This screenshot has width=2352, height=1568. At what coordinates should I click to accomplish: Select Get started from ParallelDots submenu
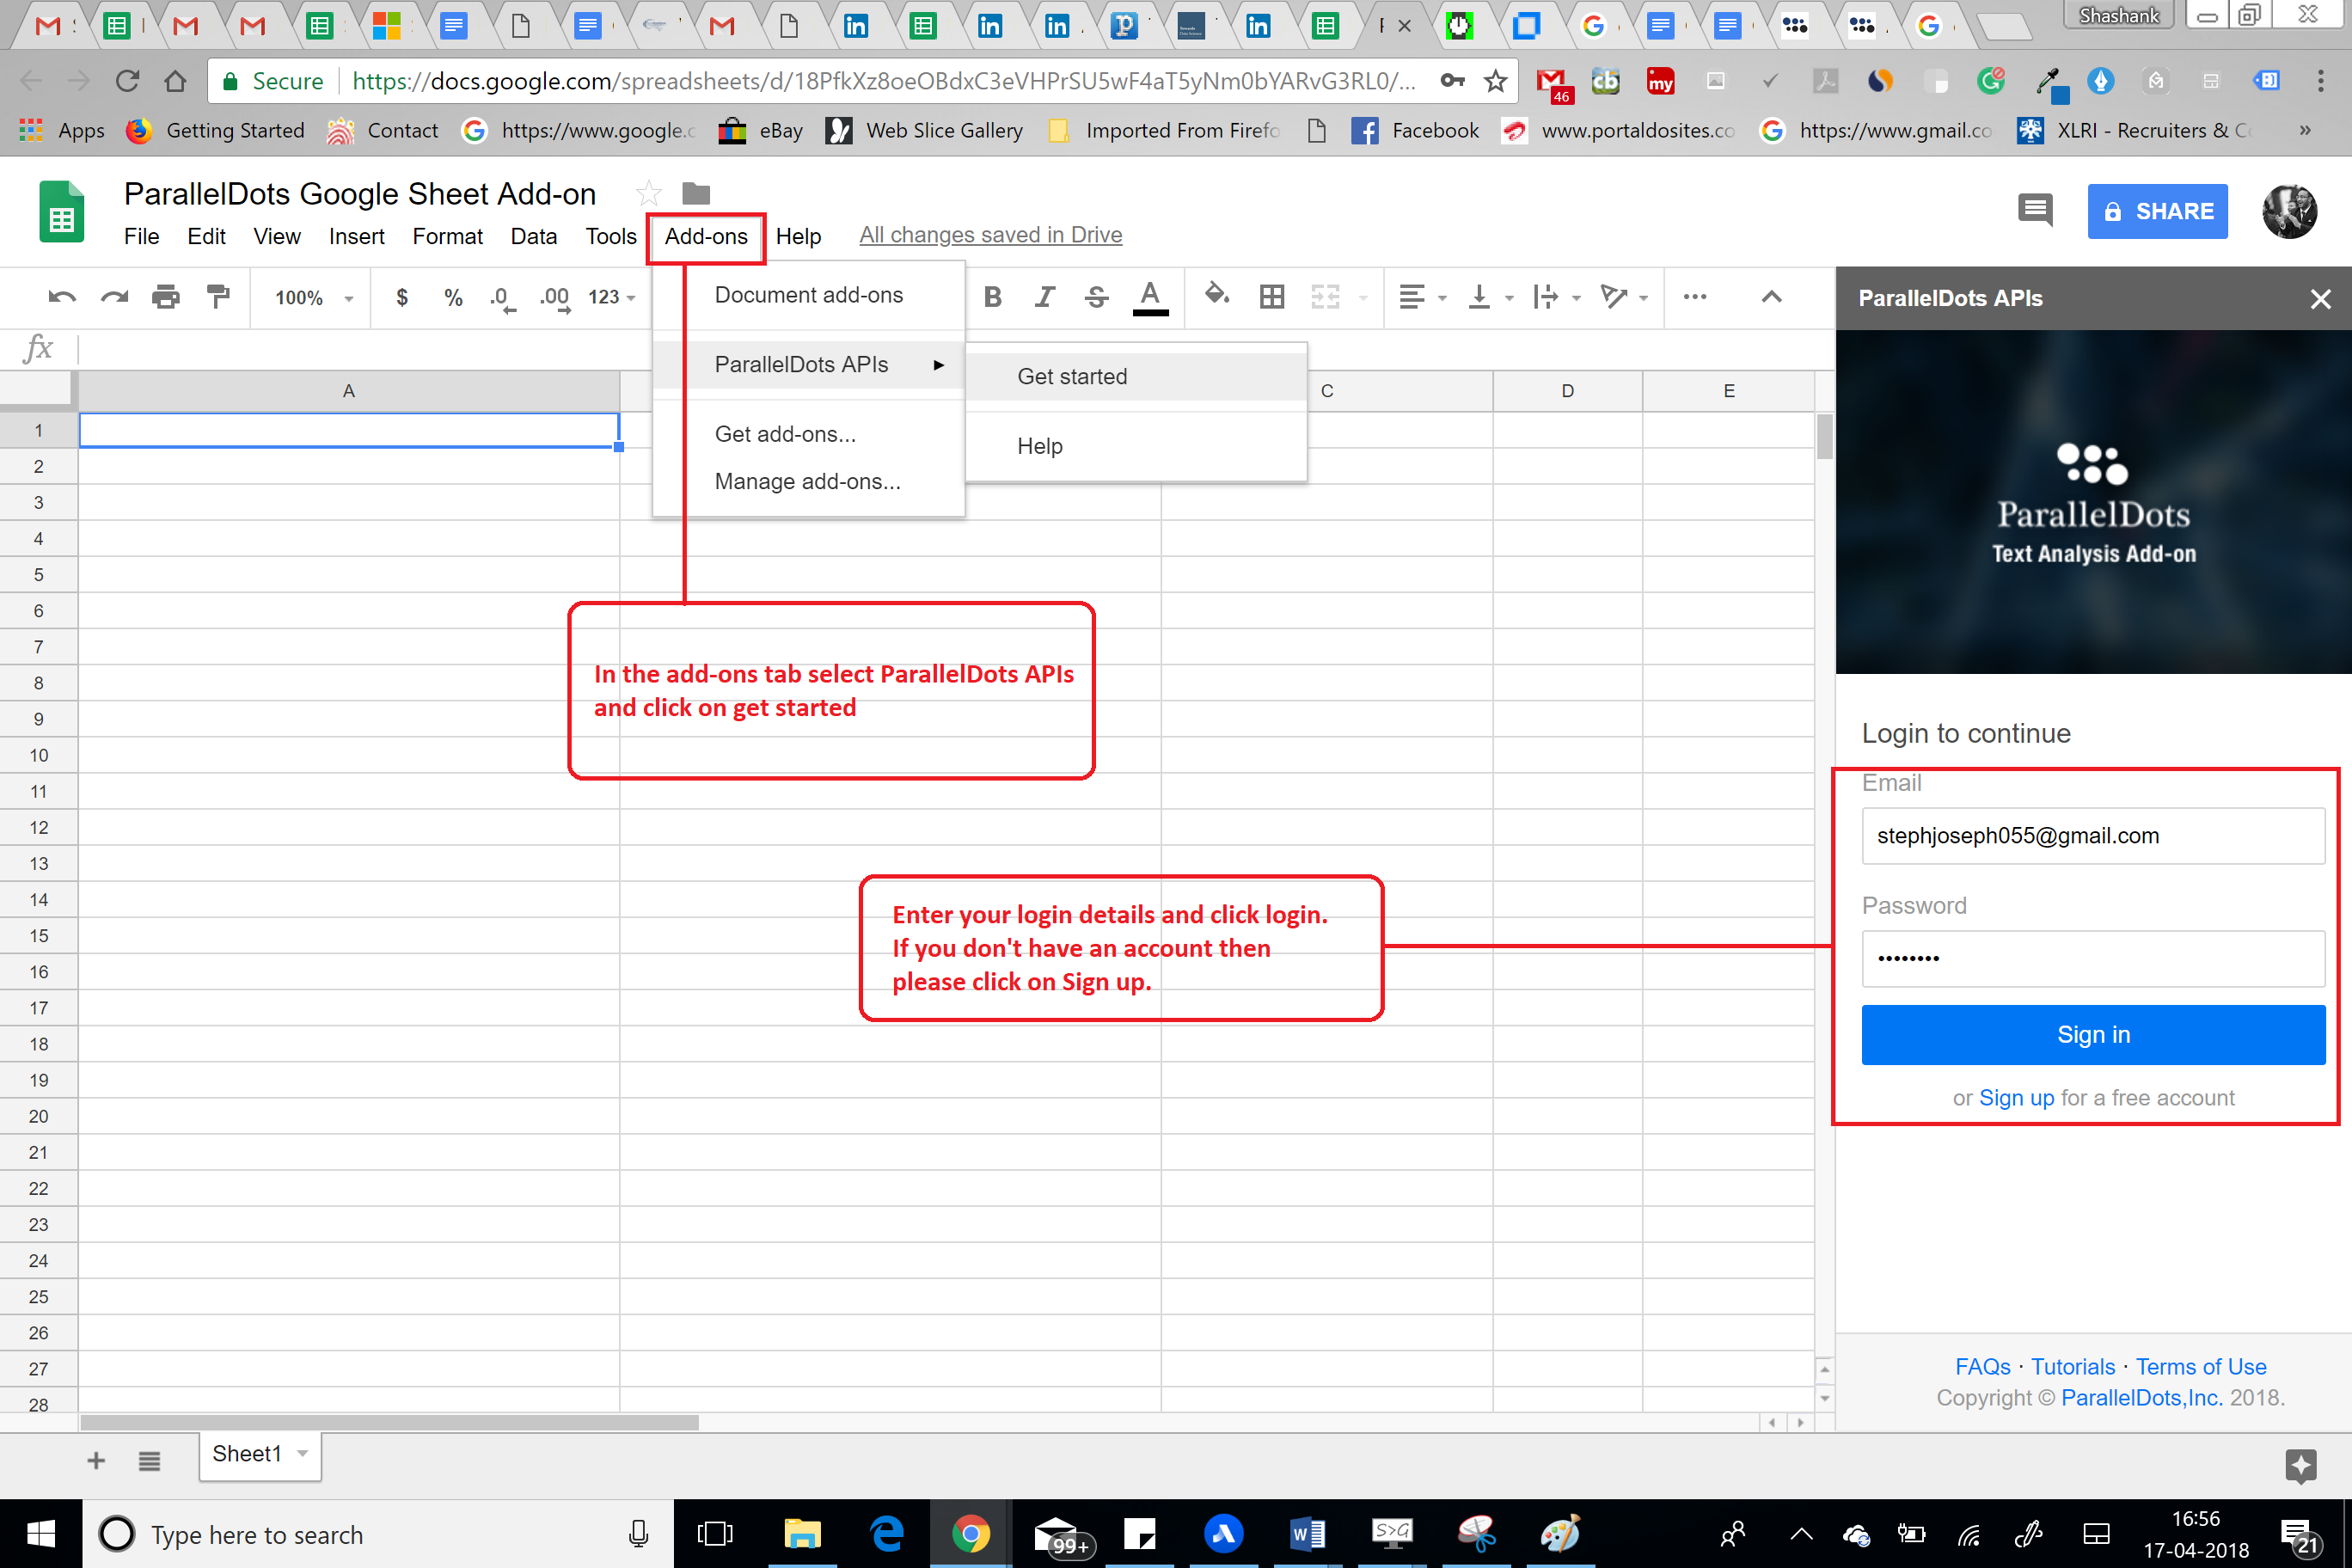[x=1071, y=376]
